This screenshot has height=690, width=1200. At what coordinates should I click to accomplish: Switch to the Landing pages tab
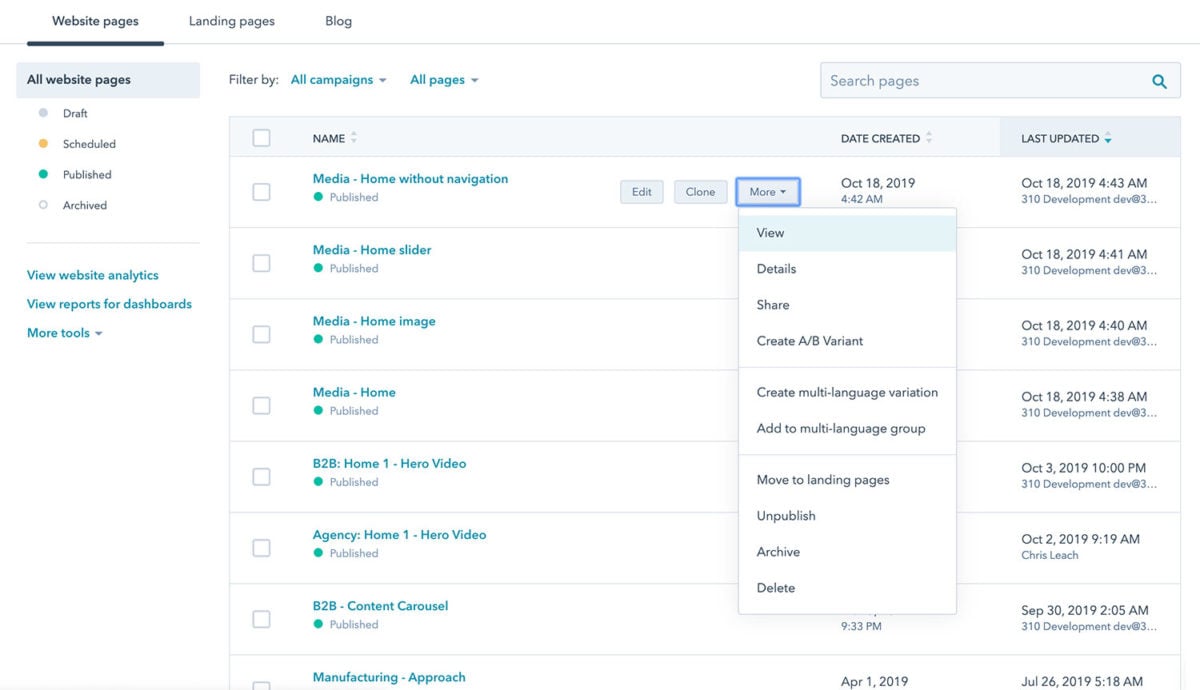(x=231, y=21)
